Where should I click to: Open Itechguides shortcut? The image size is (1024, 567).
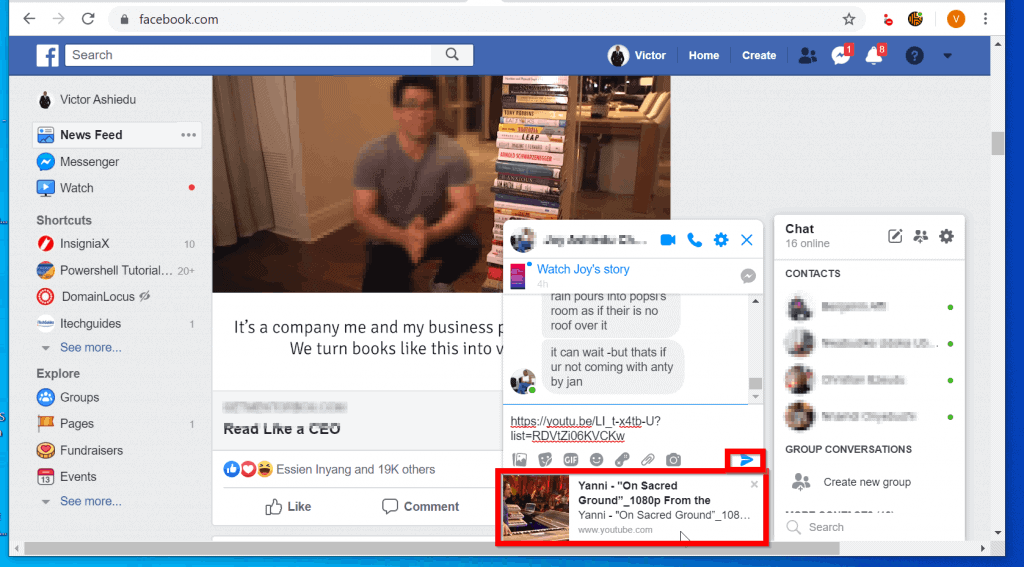[x=79, y=323]
